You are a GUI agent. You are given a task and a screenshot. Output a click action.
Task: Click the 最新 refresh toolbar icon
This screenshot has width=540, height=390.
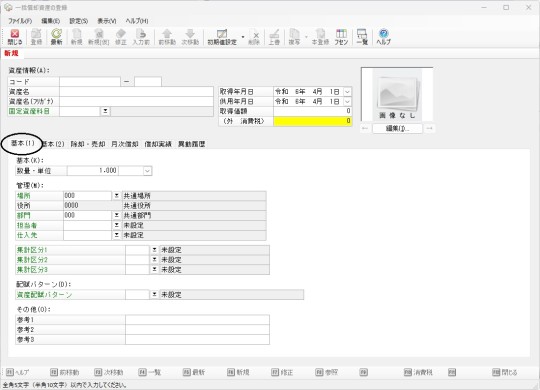(56, 37)
